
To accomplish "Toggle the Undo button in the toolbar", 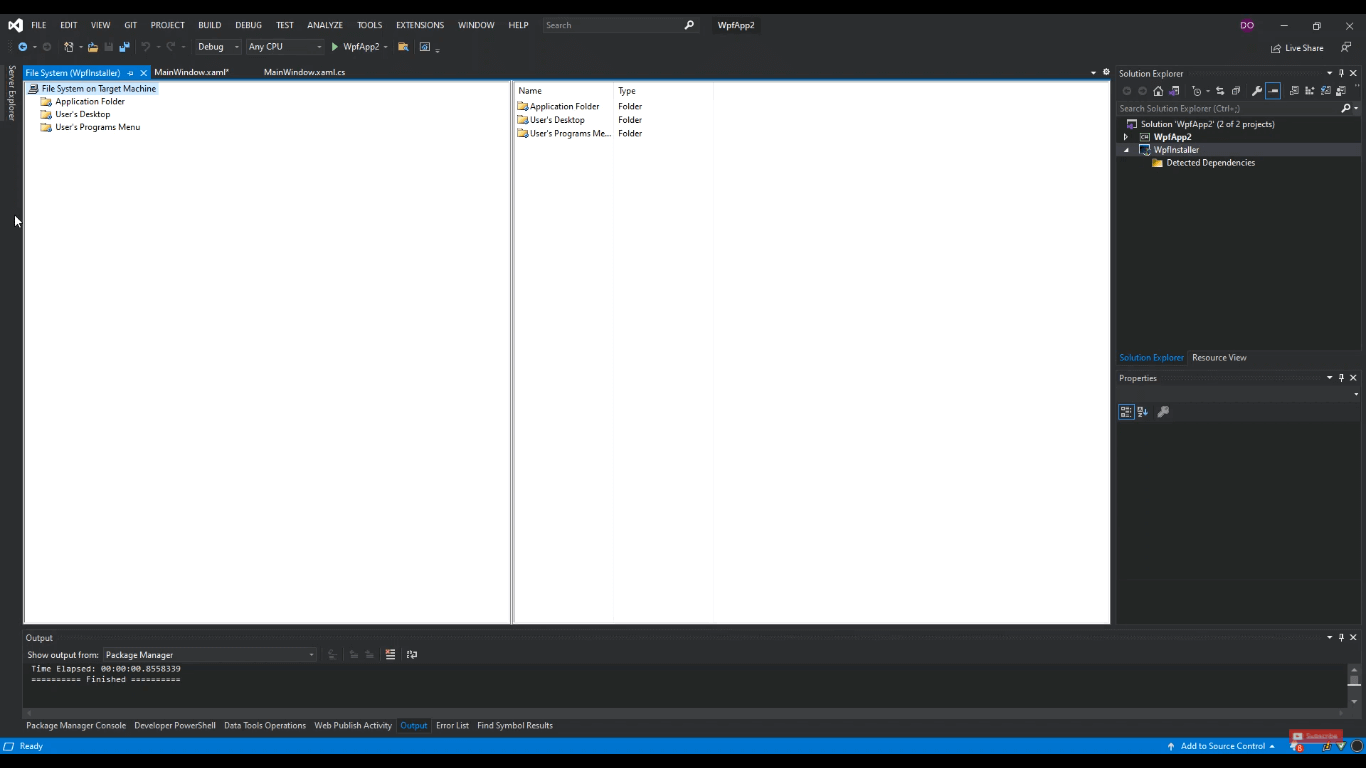I will pyautogui.click(x=146, y=47).
